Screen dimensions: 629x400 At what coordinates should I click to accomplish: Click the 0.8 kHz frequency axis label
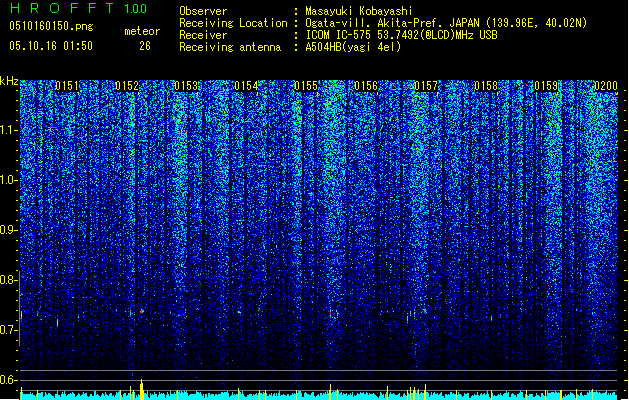(x=9, y=280)
